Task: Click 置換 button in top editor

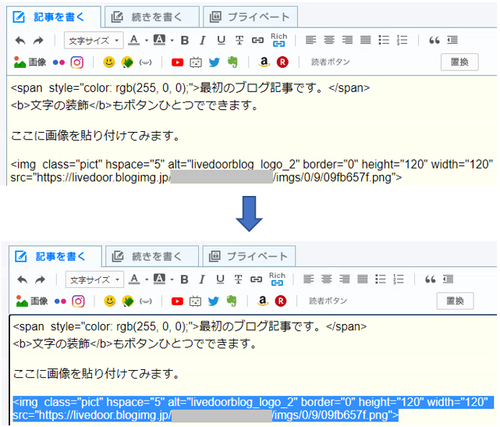Action: coord(459,62)
